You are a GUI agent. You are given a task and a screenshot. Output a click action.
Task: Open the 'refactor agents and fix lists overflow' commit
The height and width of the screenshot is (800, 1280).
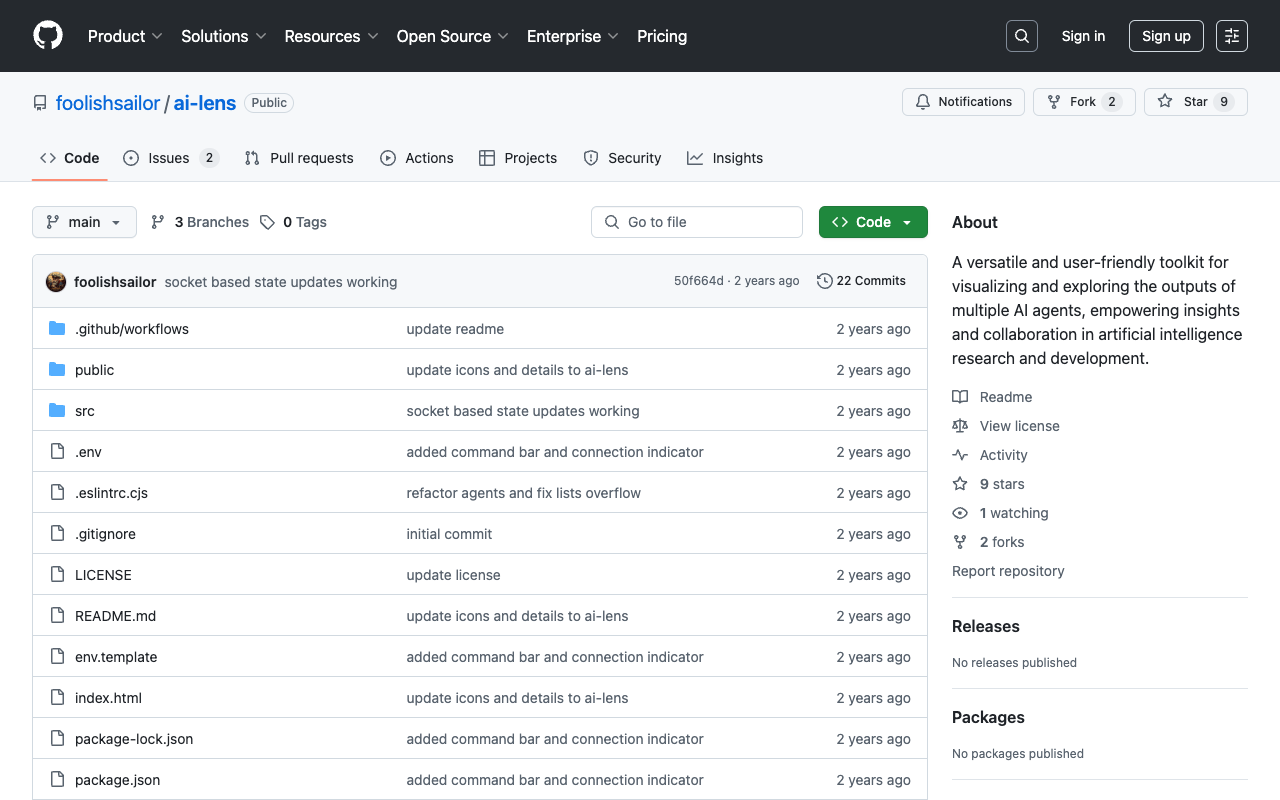click(x=523, y=493)
